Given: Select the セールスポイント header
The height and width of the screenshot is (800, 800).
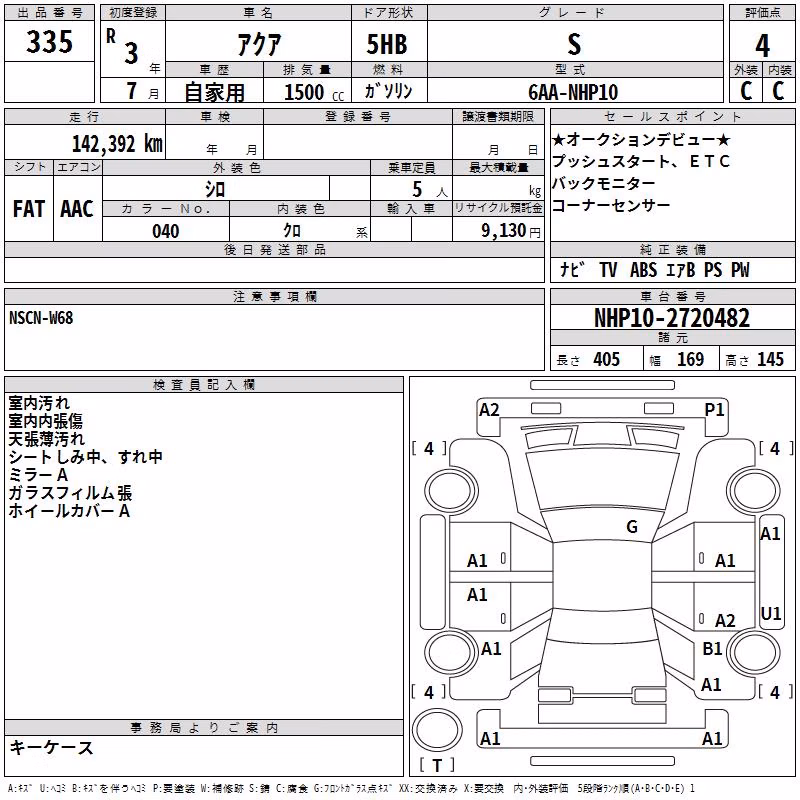Looking at the screenshot, I should tap(672, 116).
